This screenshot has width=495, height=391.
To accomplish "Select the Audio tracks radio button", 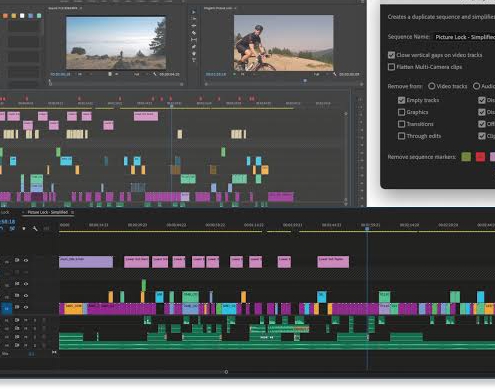I will point(476,86).
